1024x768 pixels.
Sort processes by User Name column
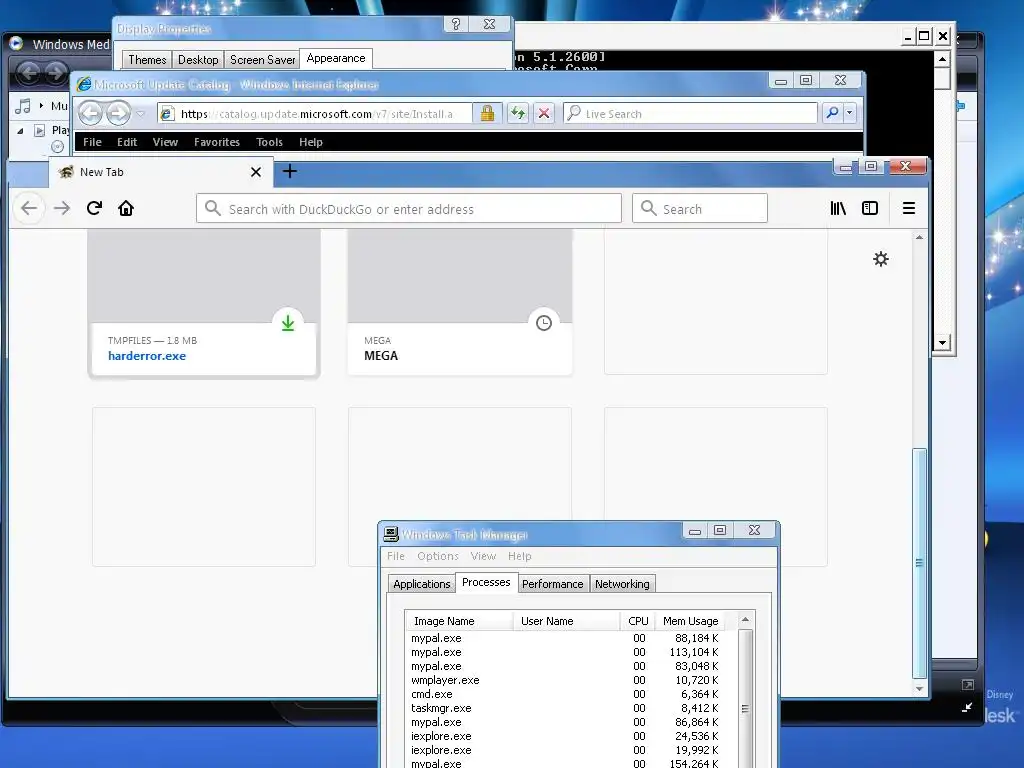[x=566, y=621]
